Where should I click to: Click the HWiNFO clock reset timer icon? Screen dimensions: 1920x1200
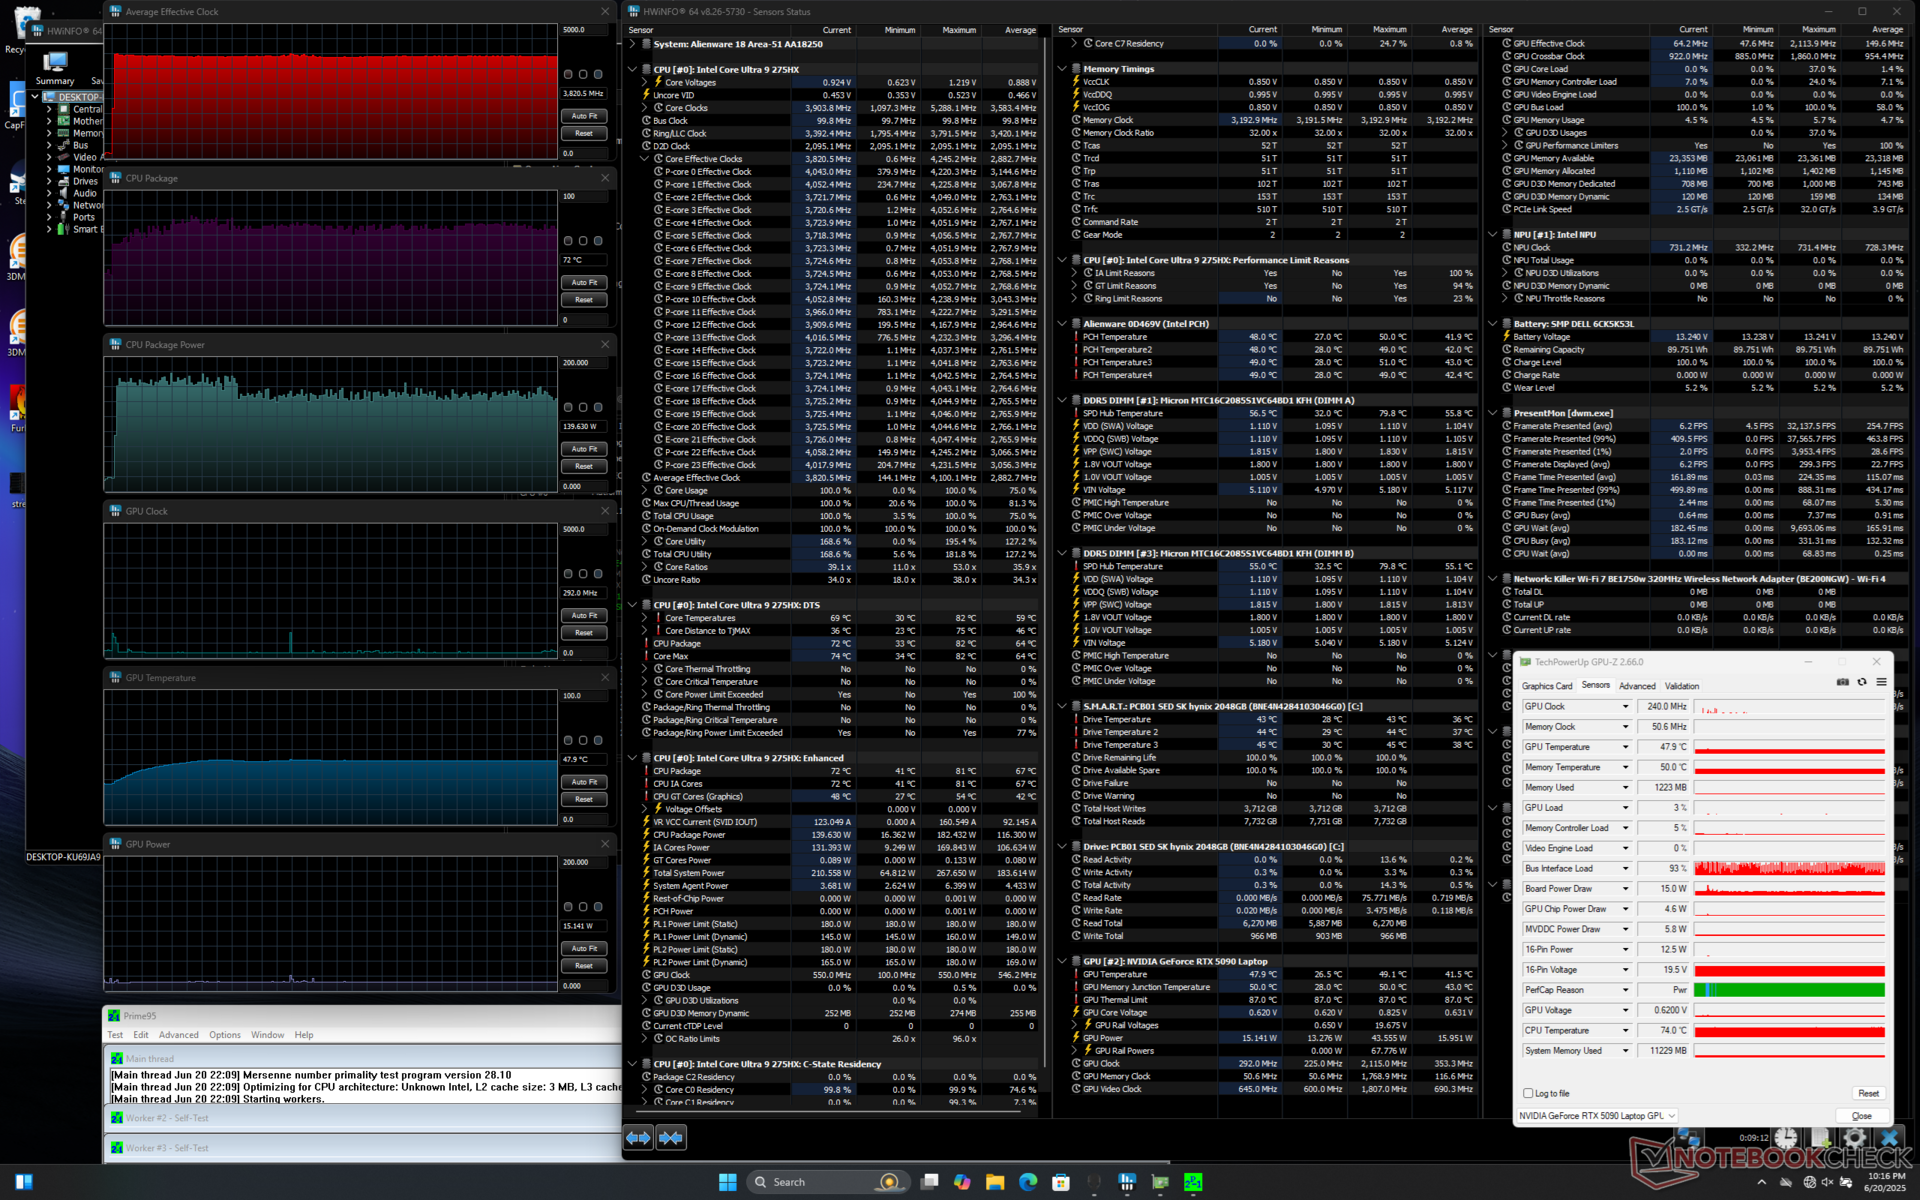point(1786,1138)
